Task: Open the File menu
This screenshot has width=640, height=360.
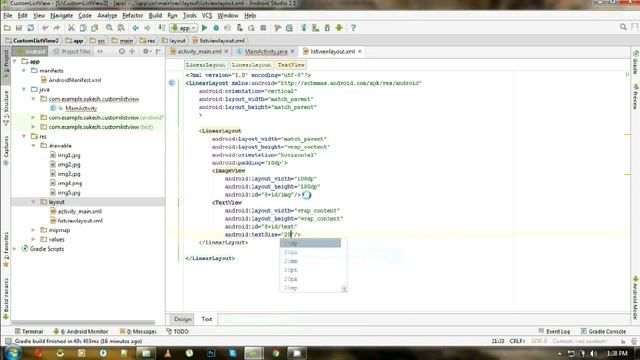Action: (7, 16)
